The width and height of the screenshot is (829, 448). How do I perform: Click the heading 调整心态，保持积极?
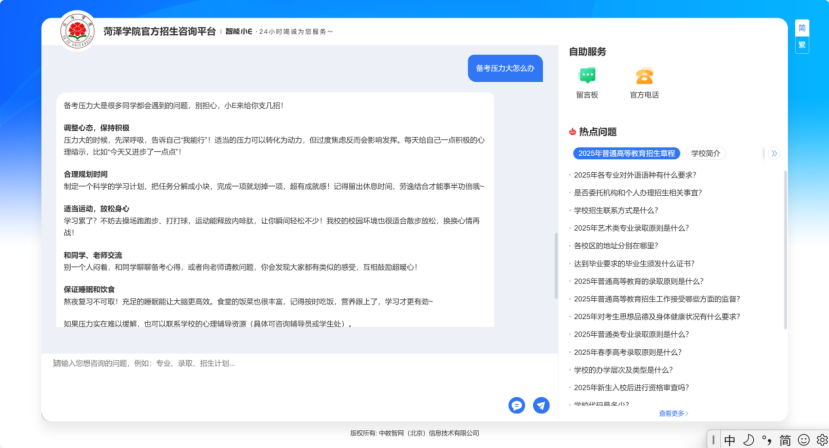tap(96, 128)
